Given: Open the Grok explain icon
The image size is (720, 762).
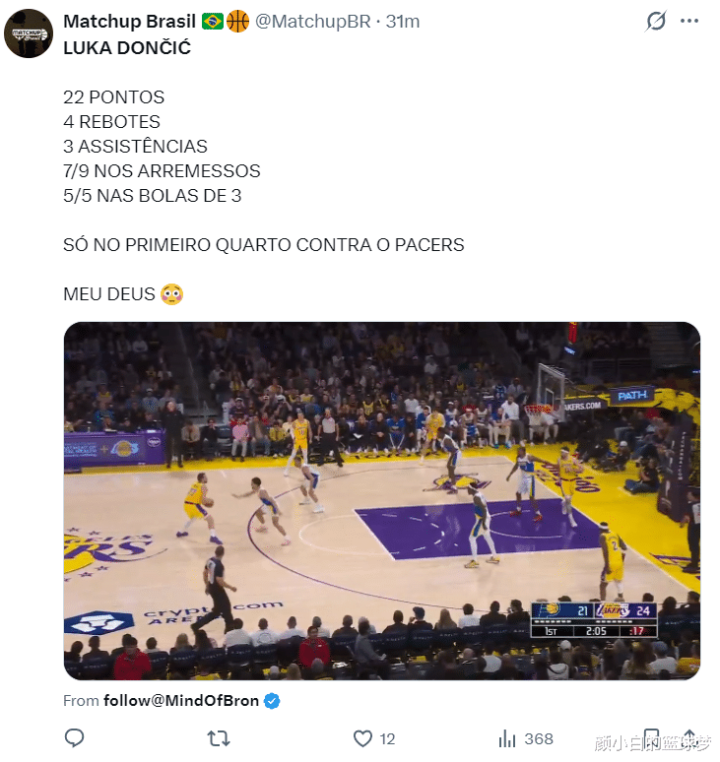Looking at the screenshot, I should 656,21.
